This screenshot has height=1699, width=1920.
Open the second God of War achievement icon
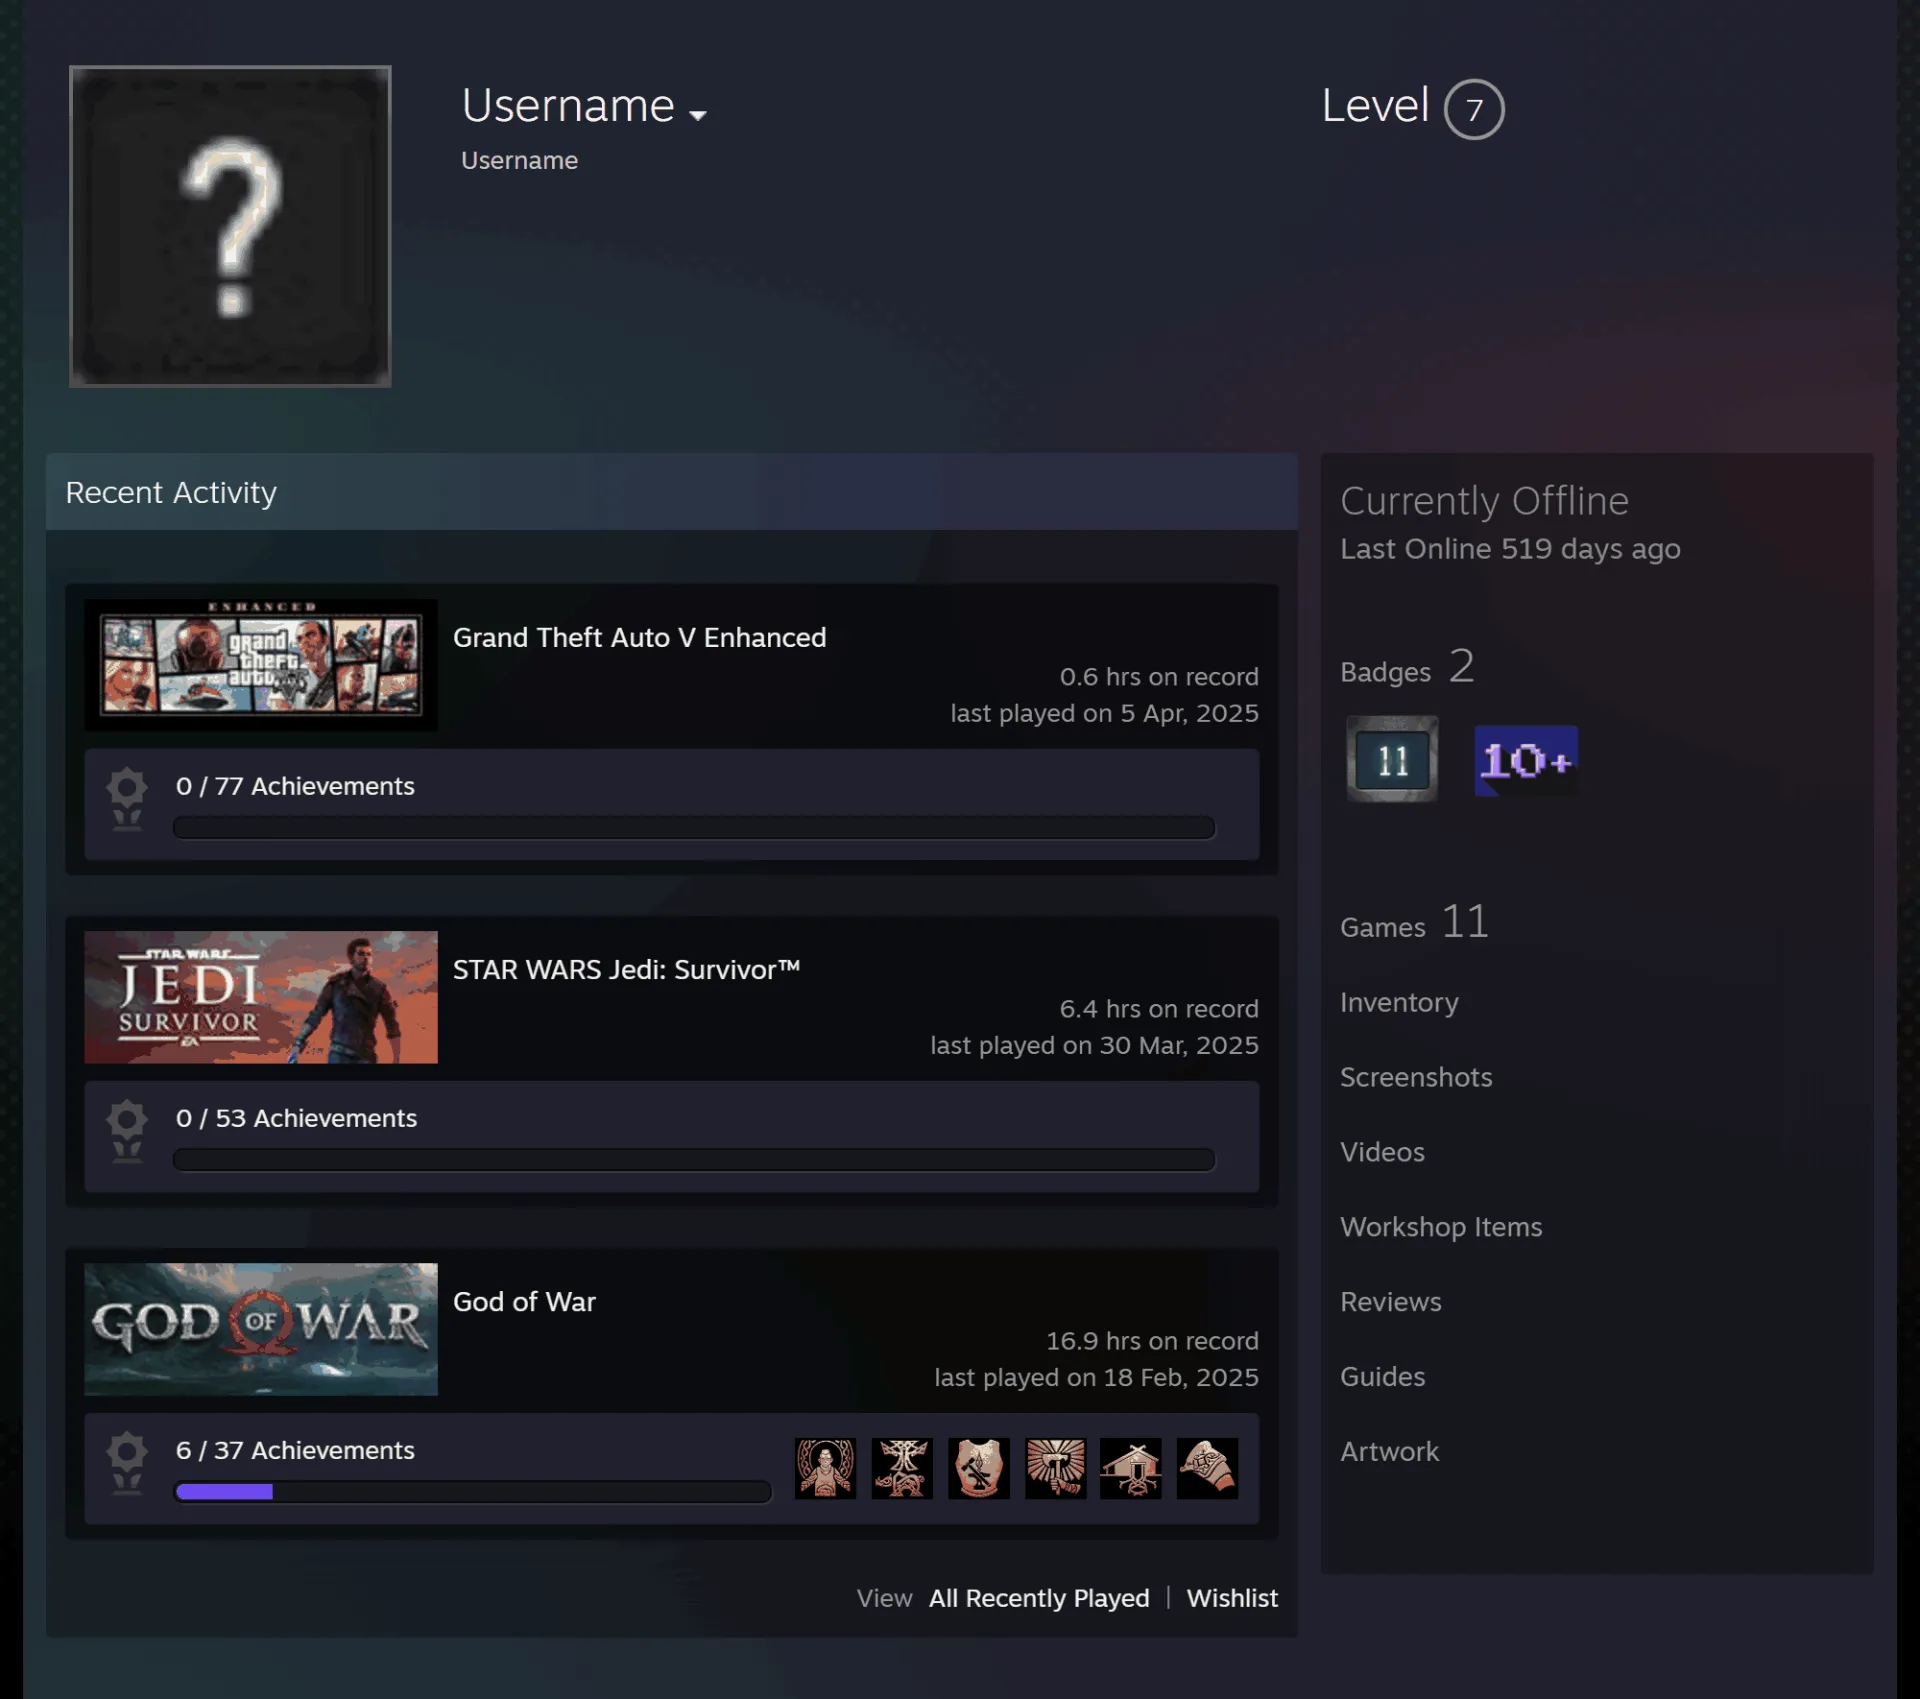pos(902,1468)
